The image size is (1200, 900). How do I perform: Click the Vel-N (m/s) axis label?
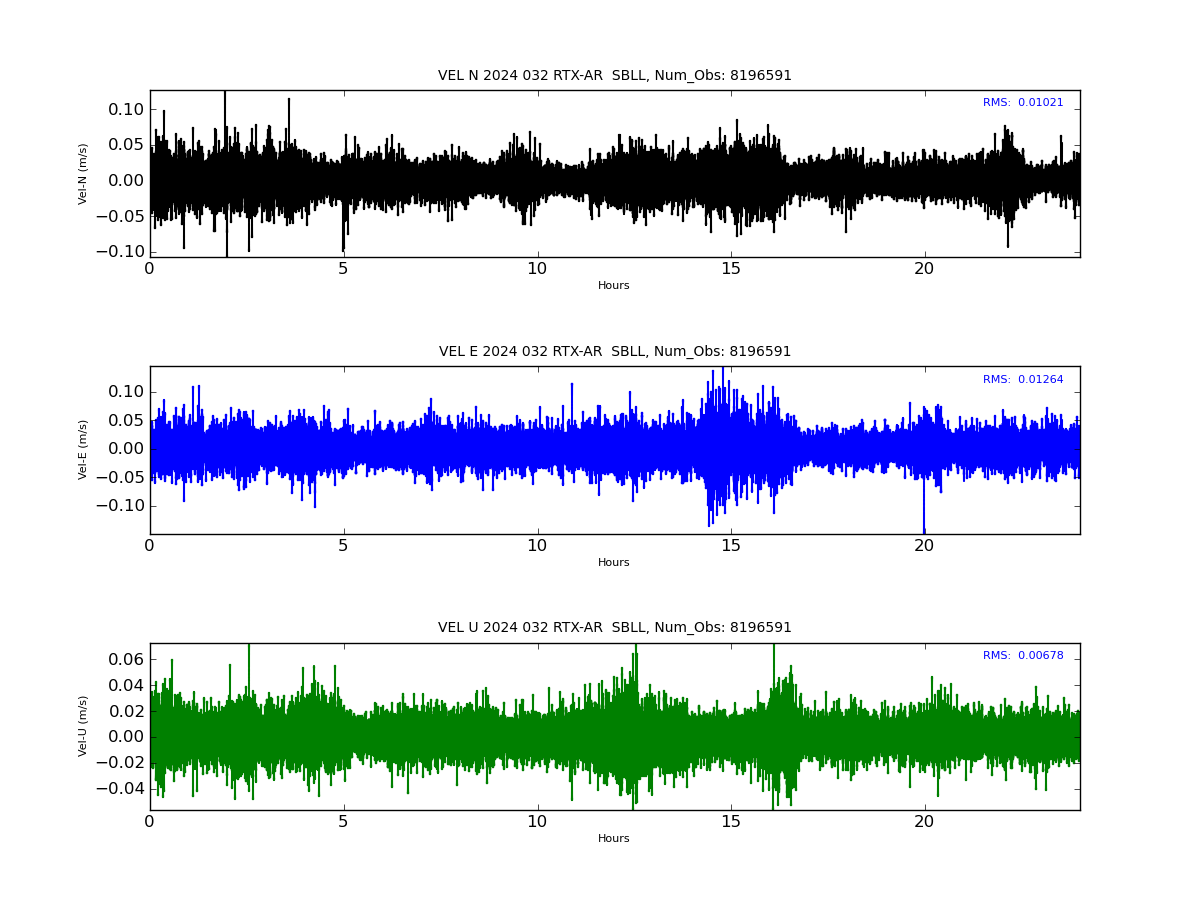[84, 174]
